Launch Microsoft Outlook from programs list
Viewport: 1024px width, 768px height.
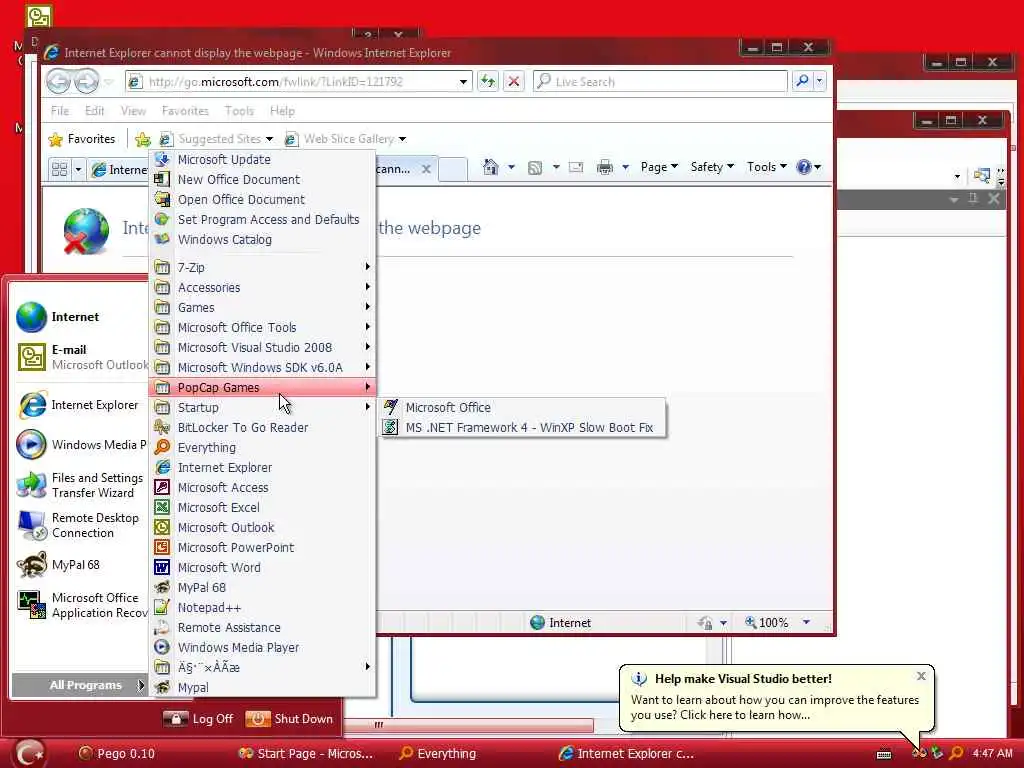pos(262,528)
